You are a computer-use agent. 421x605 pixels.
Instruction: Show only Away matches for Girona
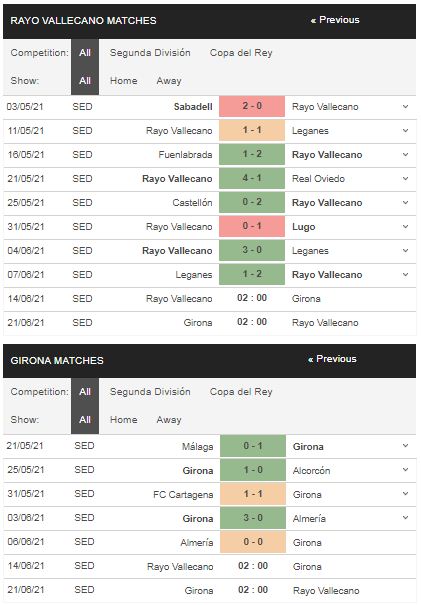coord(169,420)
